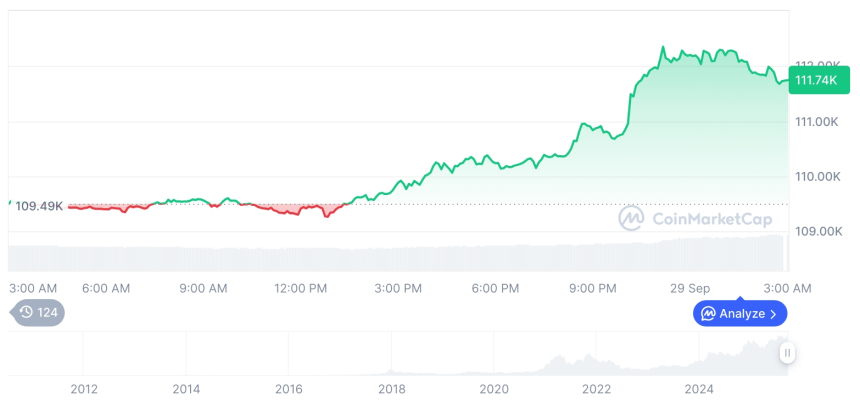Click the 111.00K price axis label
This screenshot has height=401, width=860.
tap(817, 121)
